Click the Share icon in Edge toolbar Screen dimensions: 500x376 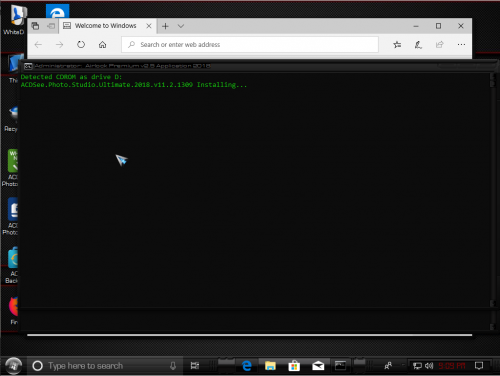click(x=440, y=45)
